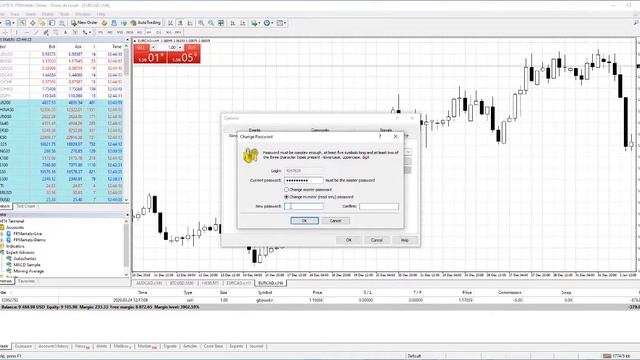
Task: Open the indicators list icon
Action: click(x=254, y=23)
